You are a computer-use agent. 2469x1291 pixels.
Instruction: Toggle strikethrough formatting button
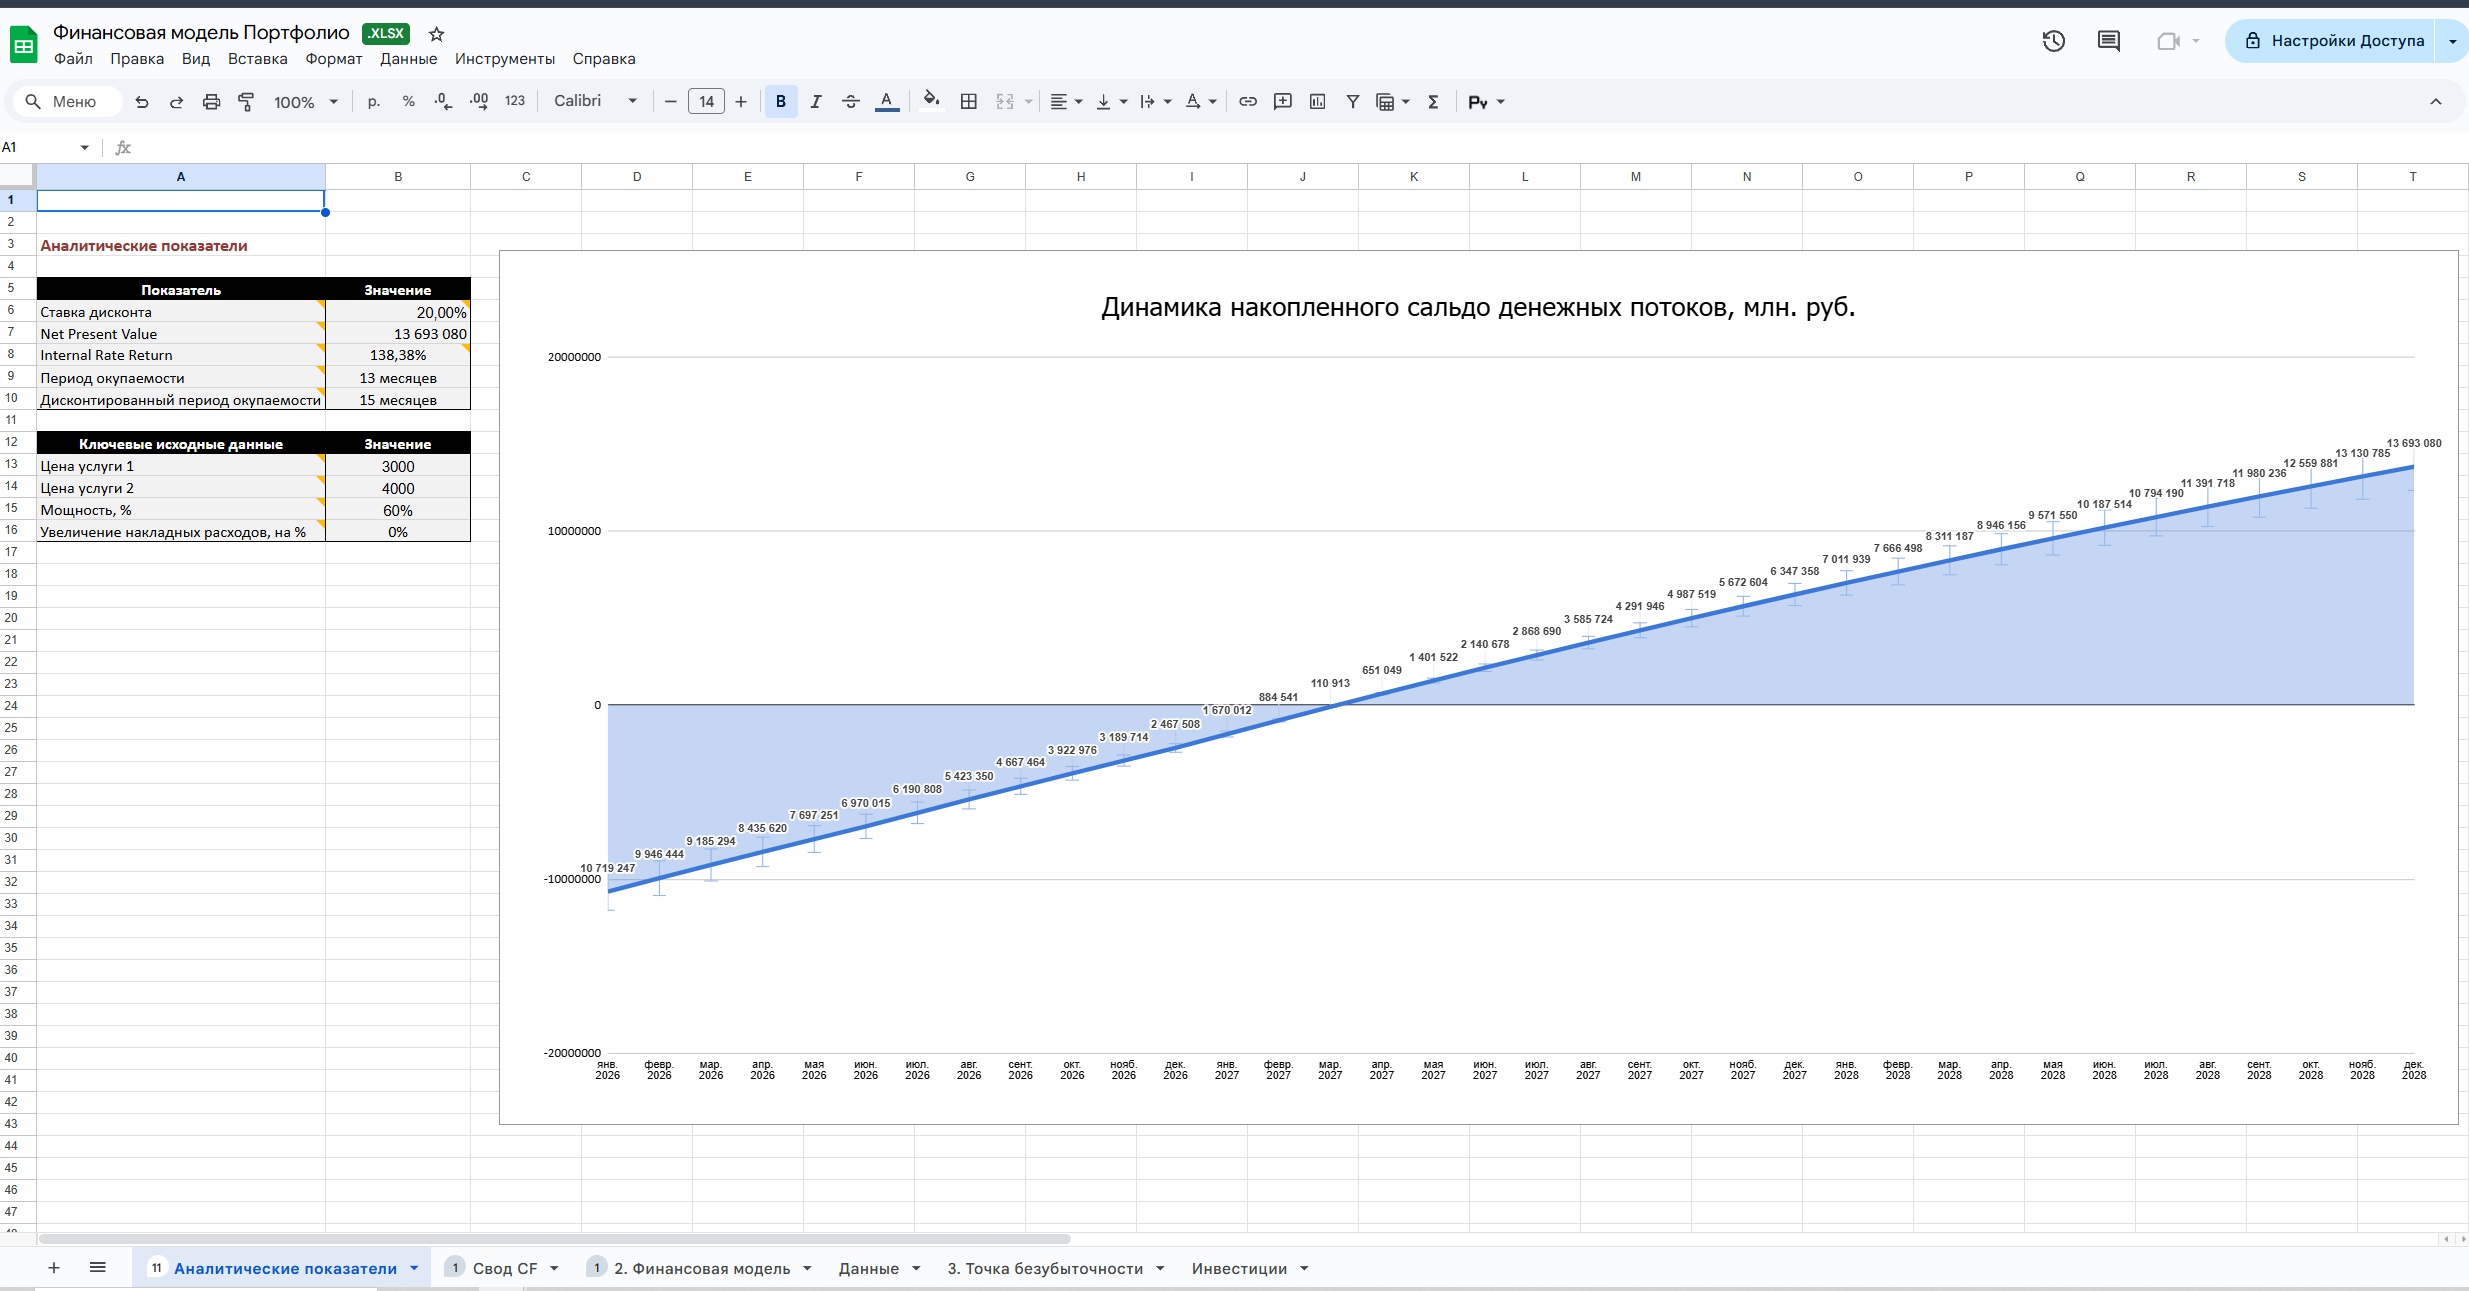[851, 102]
